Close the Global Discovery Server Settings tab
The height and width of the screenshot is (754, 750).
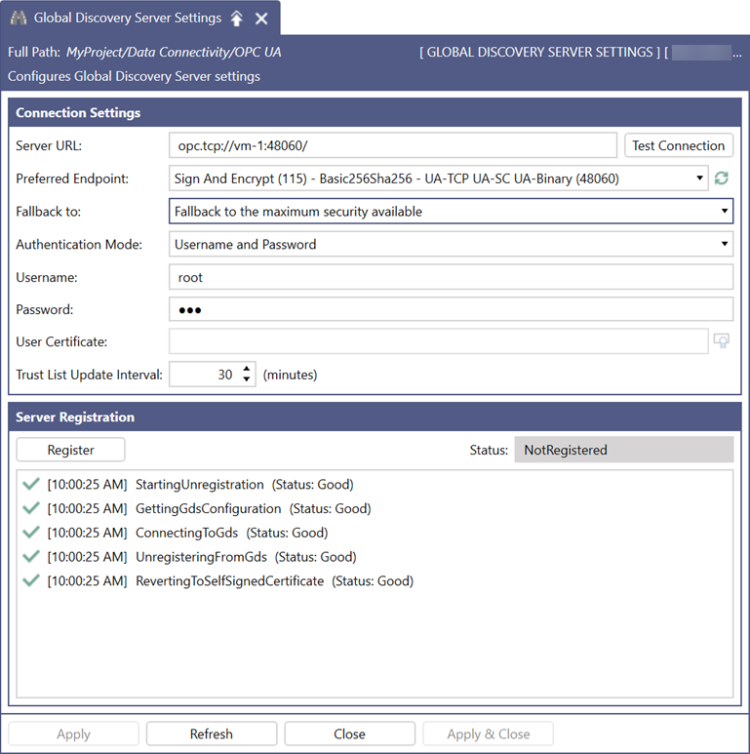[261, 18]
